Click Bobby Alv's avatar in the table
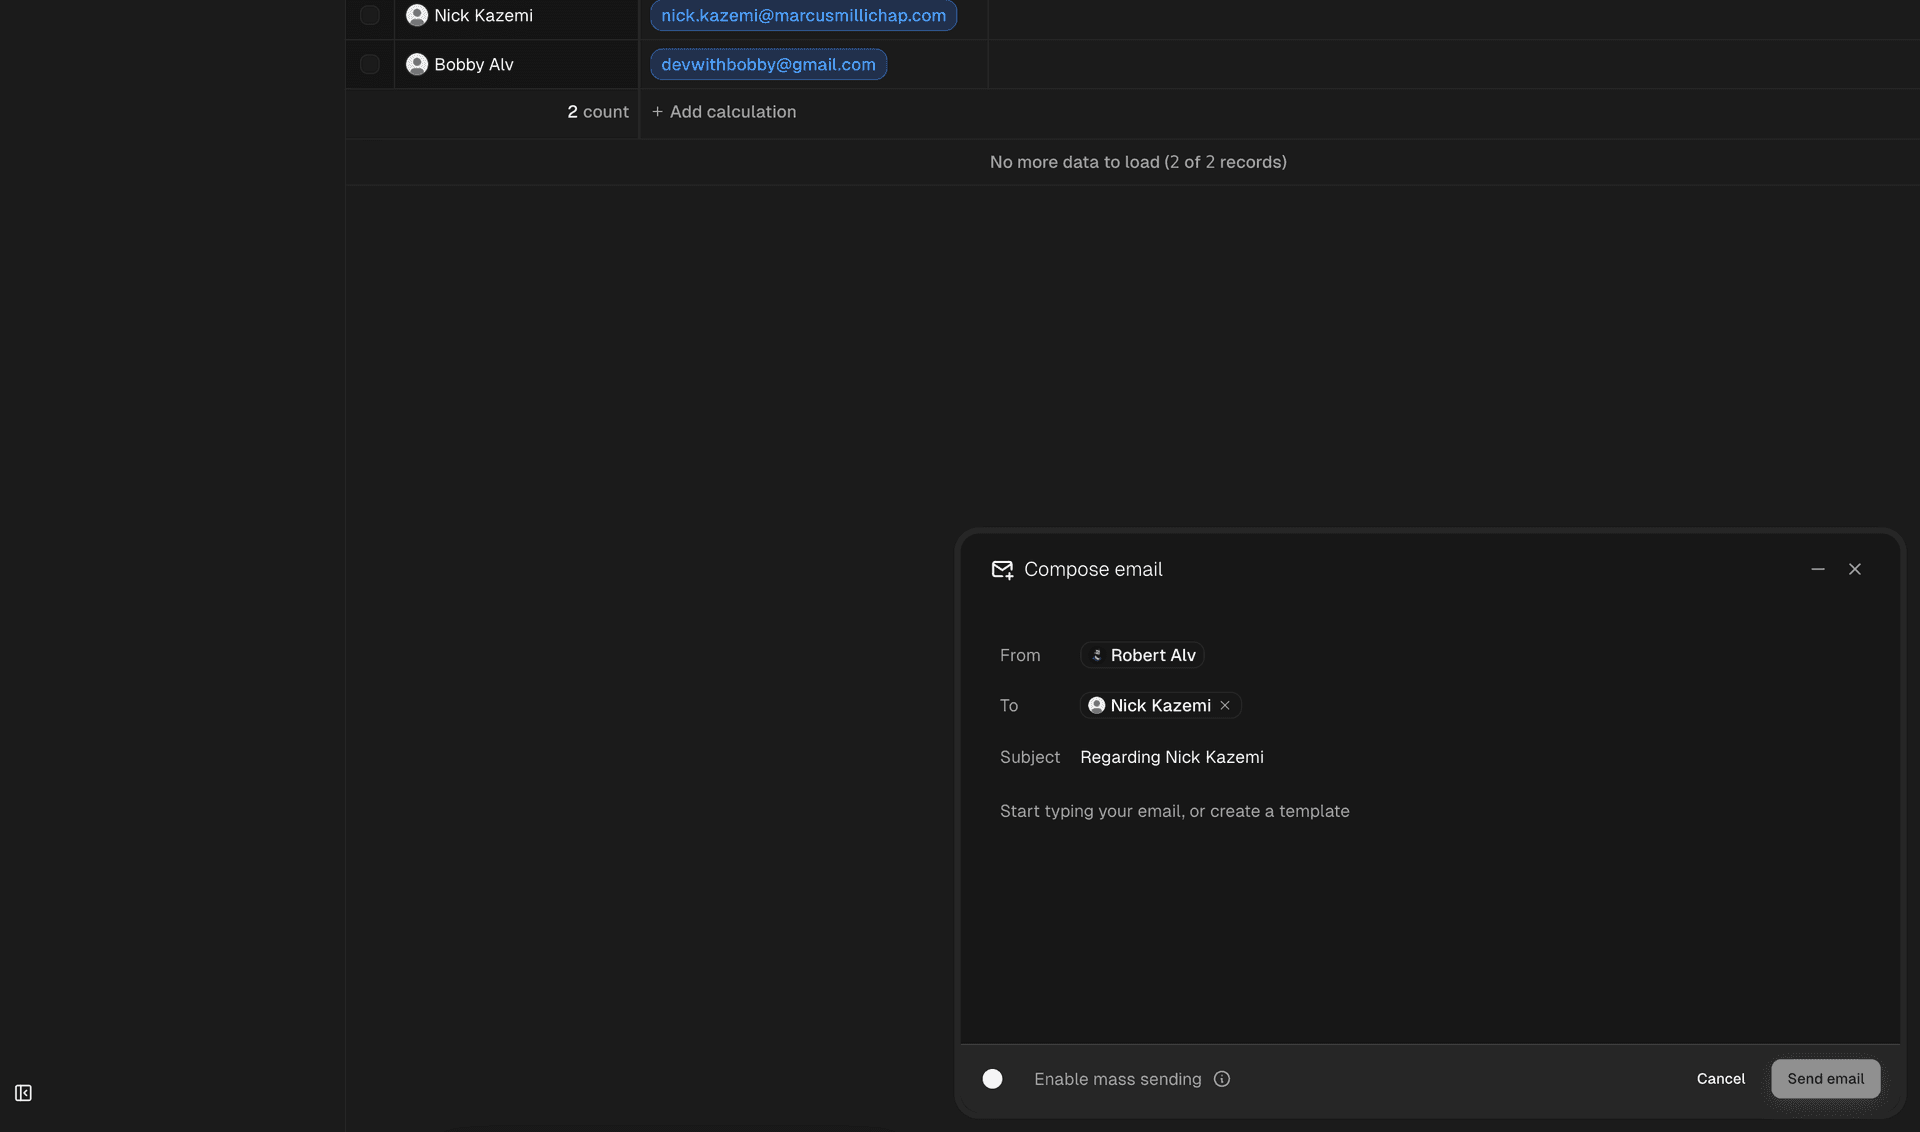The image size is (1920, 1132). click(416, 64)
